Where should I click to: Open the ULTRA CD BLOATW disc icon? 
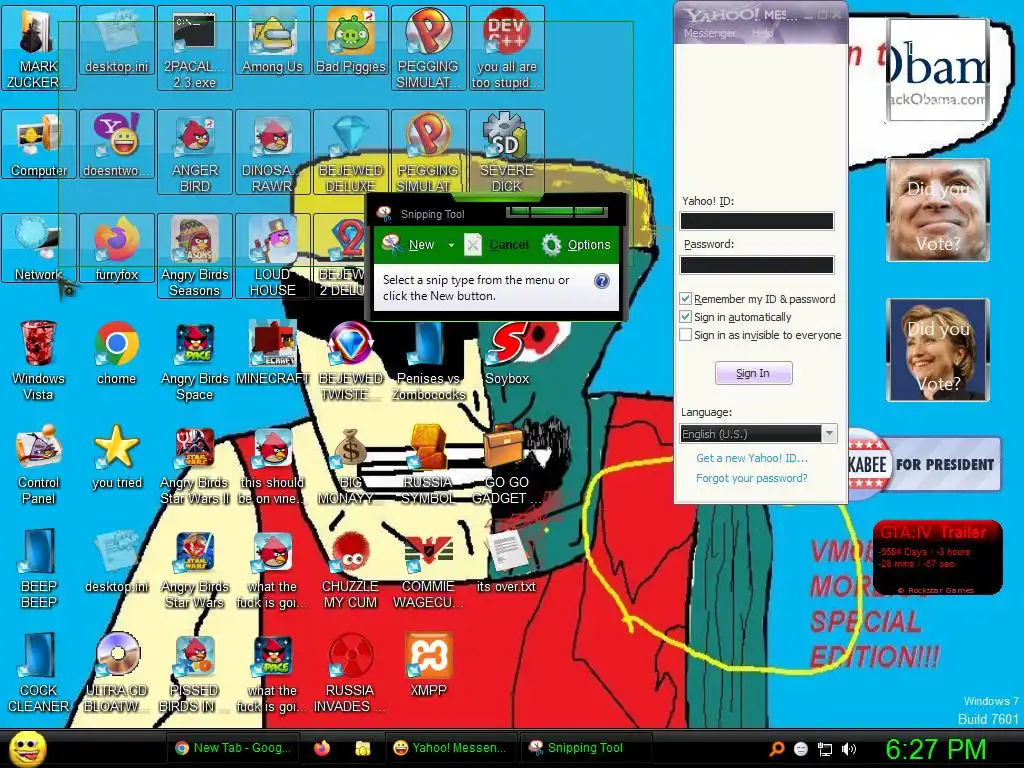pos(116,671)
